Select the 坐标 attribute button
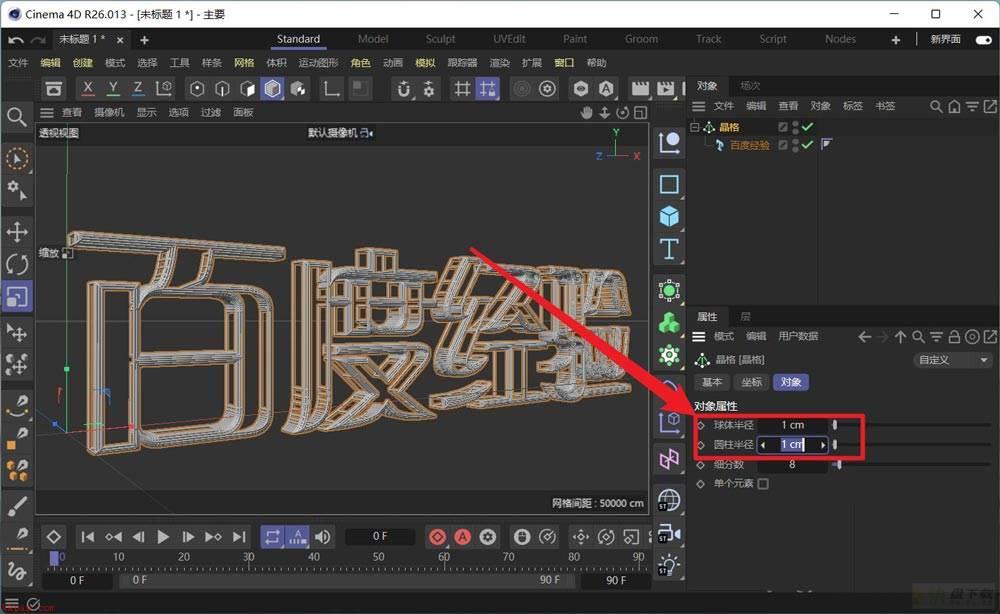 tap(751, 382)
